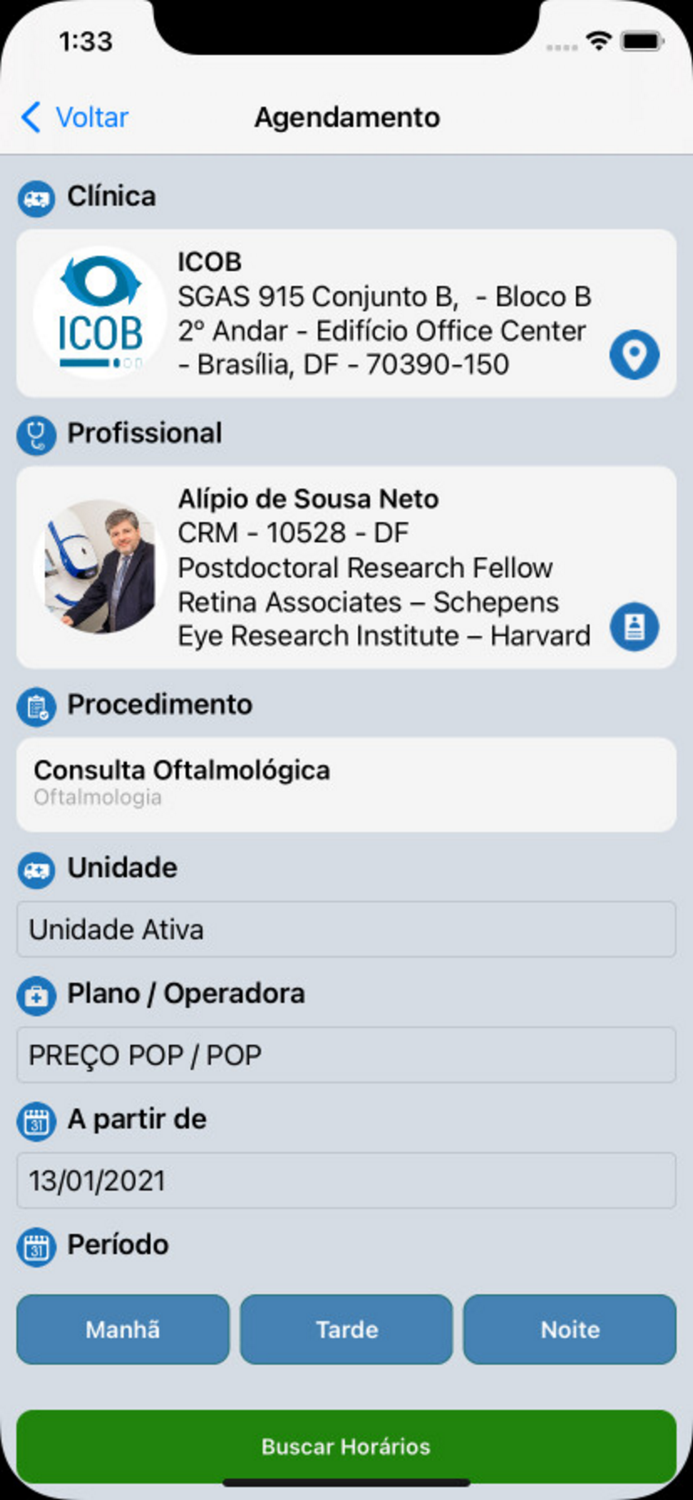Tap the calendar icon beside A partir de

click(x=37, y=1121)
